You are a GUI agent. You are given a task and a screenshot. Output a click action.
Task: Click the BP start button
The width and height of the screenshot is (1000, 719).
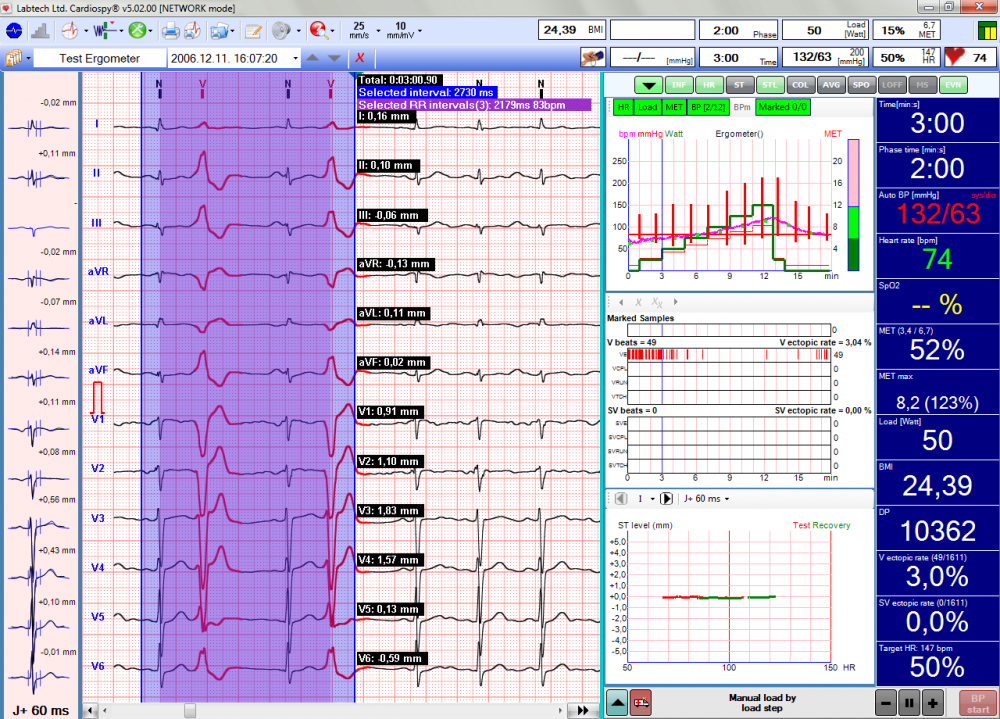(x=976, y=701)
